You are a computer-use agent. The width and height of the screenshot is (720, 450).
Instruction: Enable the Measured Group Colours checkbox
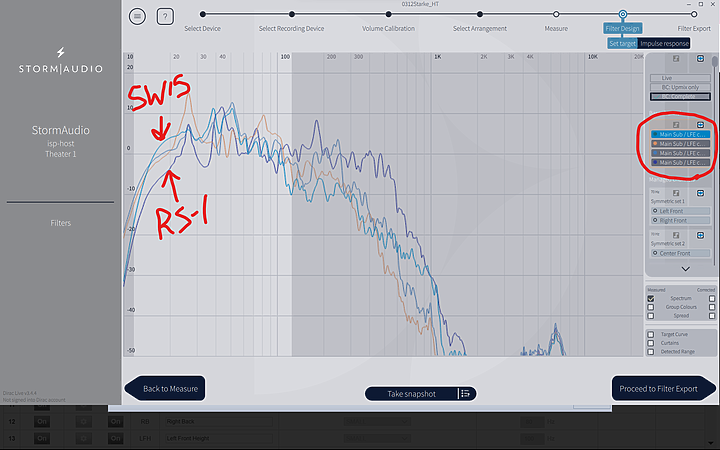click(x=651, y=307)
